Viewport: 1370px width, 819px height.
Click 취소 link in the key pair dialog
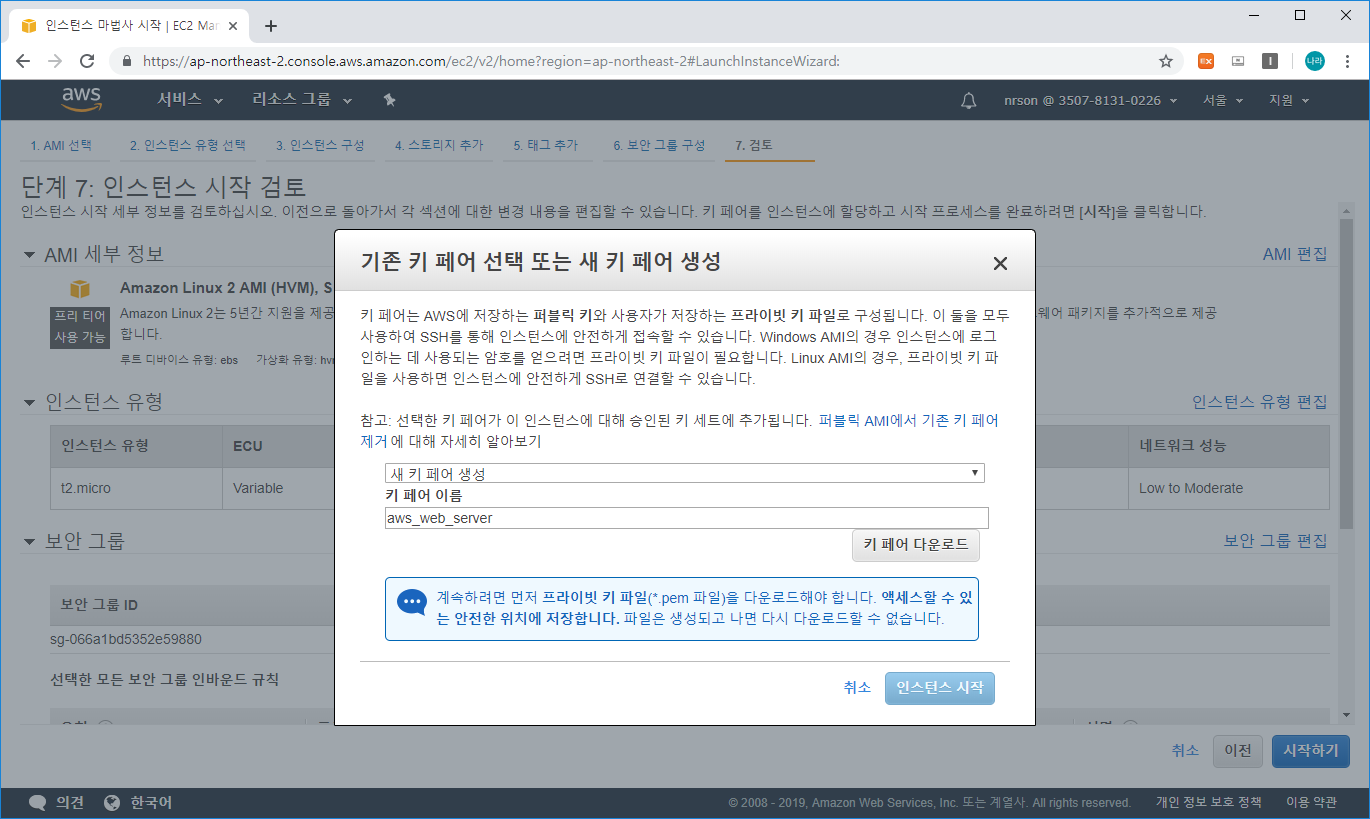tap(857, 688)
